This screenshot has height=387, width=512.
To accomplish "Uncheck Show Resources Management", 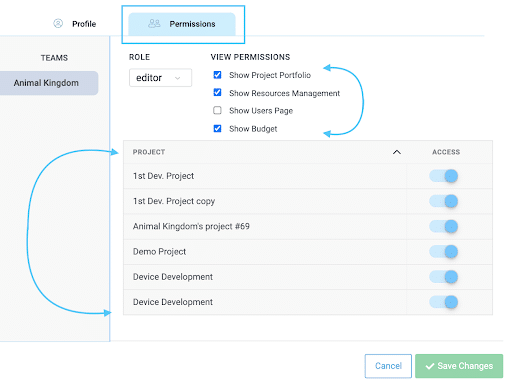I will [x=217, y=92].
